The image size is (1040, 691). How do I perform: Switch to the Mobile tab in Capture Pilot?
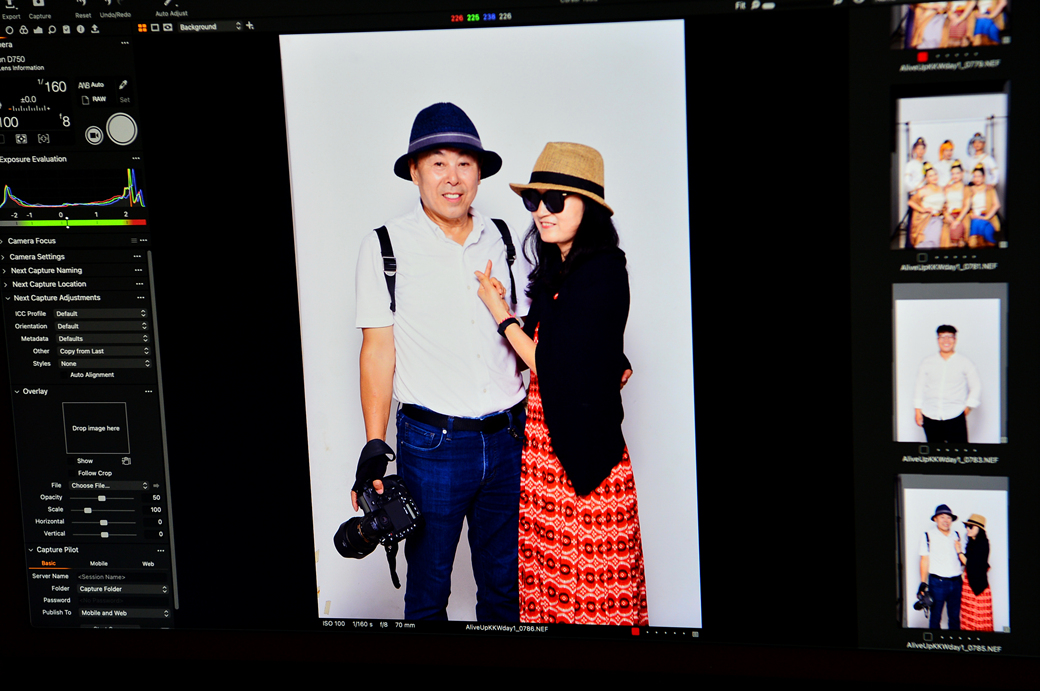pyautogui.click(x=99, y=564)
